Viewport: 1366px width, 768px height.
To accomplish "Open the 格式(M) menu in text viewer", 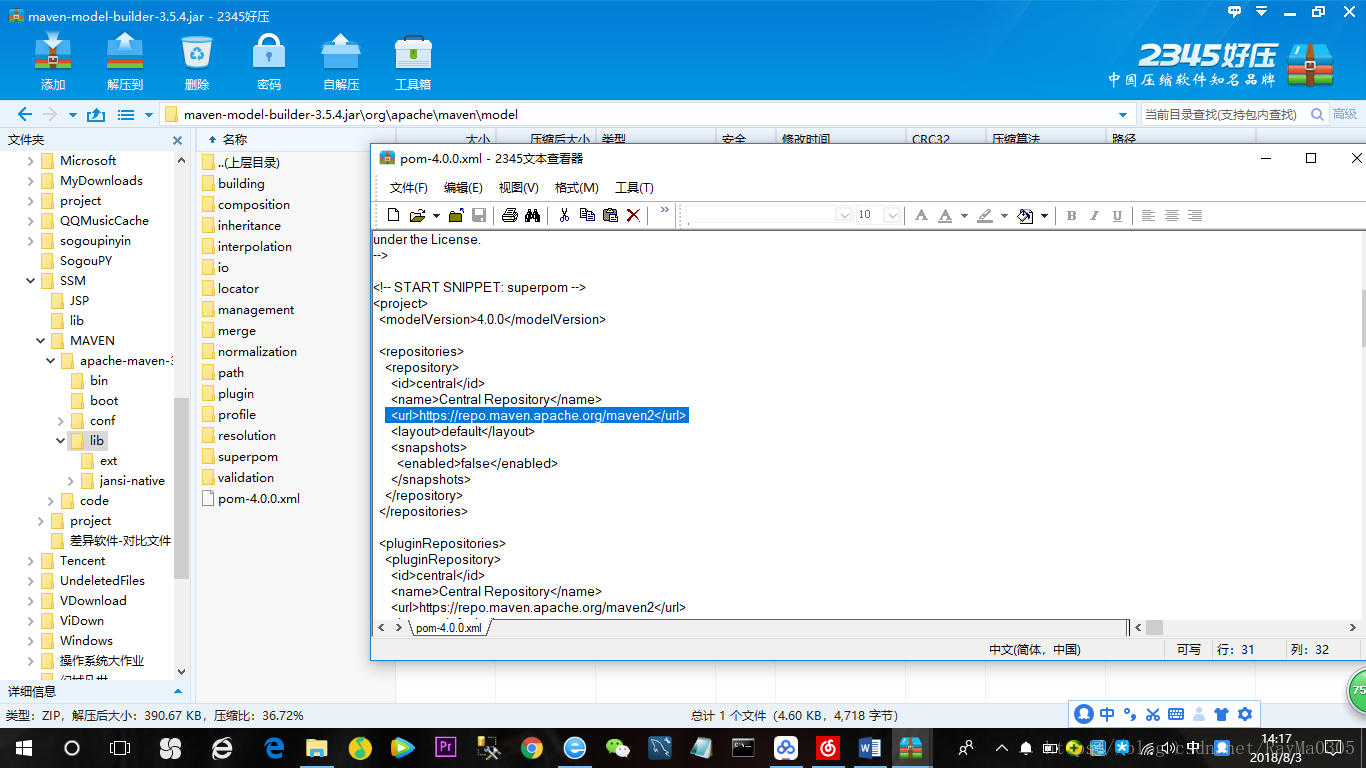I will 576,188.
